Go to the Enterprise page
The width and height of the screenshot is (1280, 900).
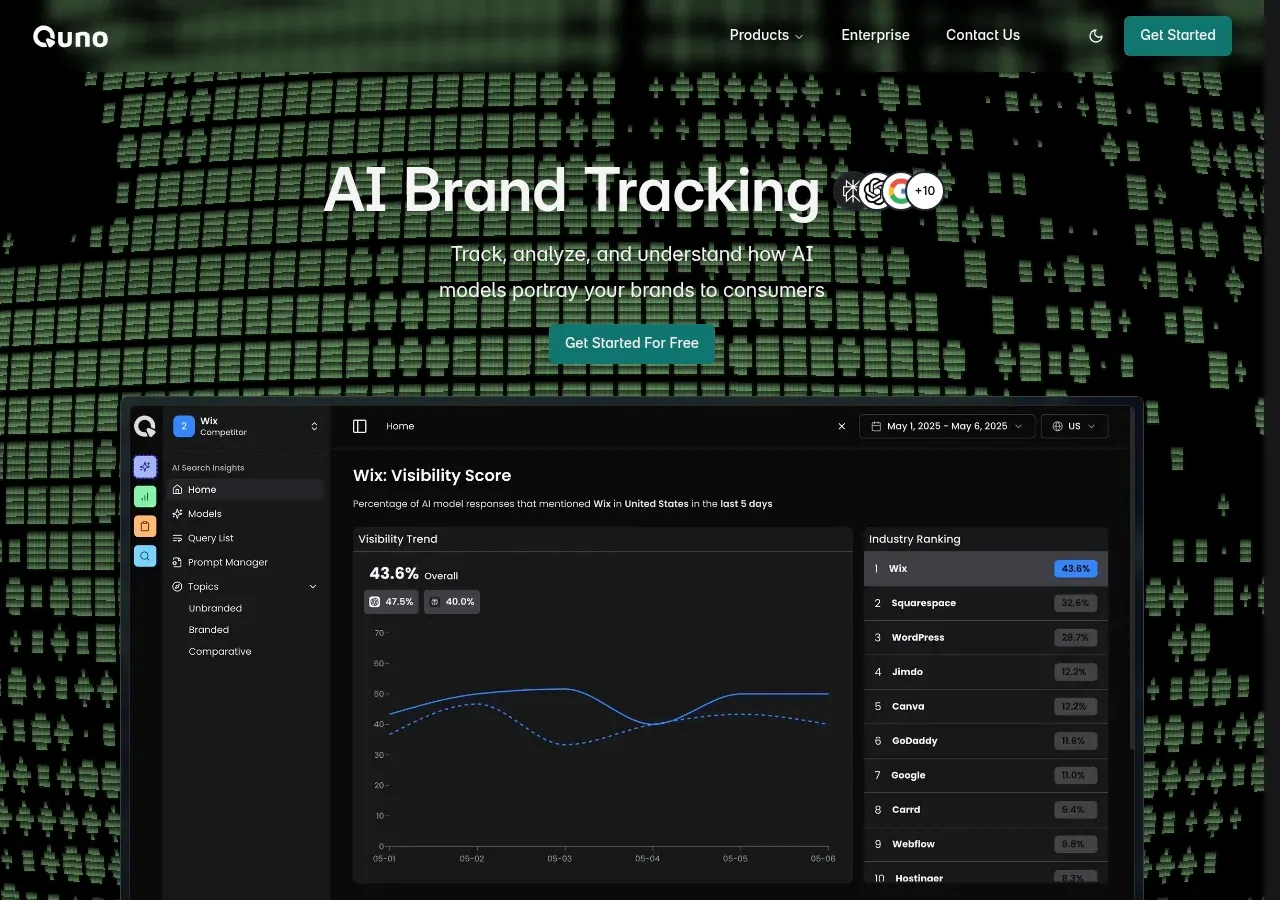tap(875, 35)
